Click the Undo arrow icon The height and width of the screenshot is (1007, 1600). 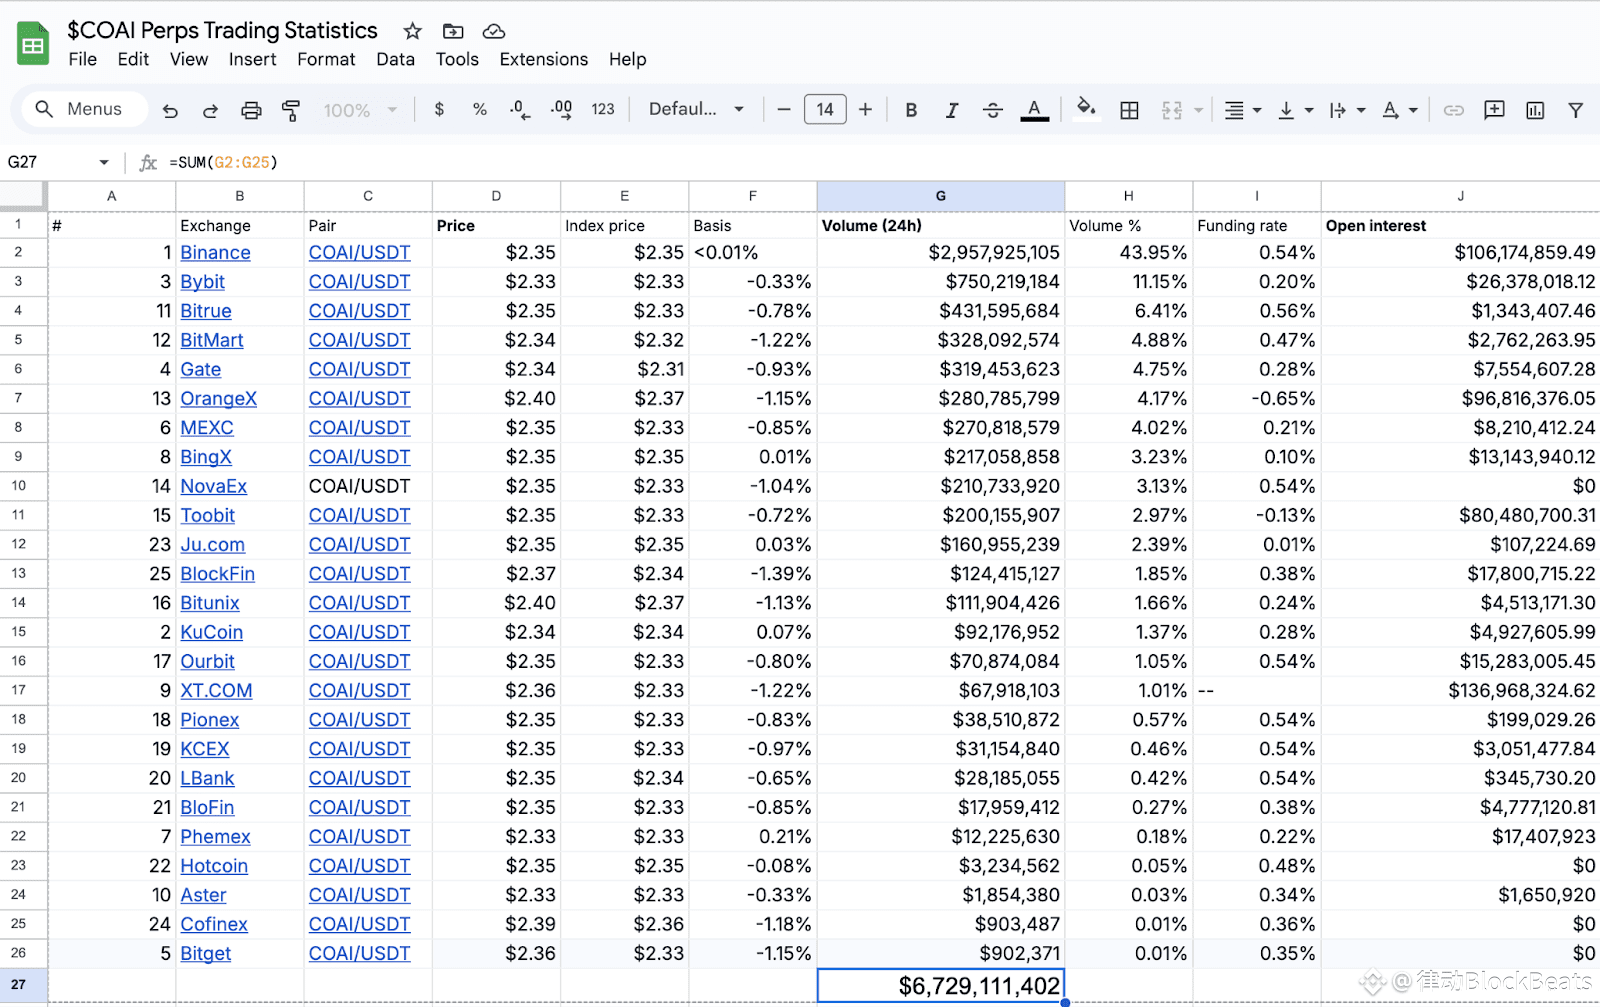pos(170,110)
